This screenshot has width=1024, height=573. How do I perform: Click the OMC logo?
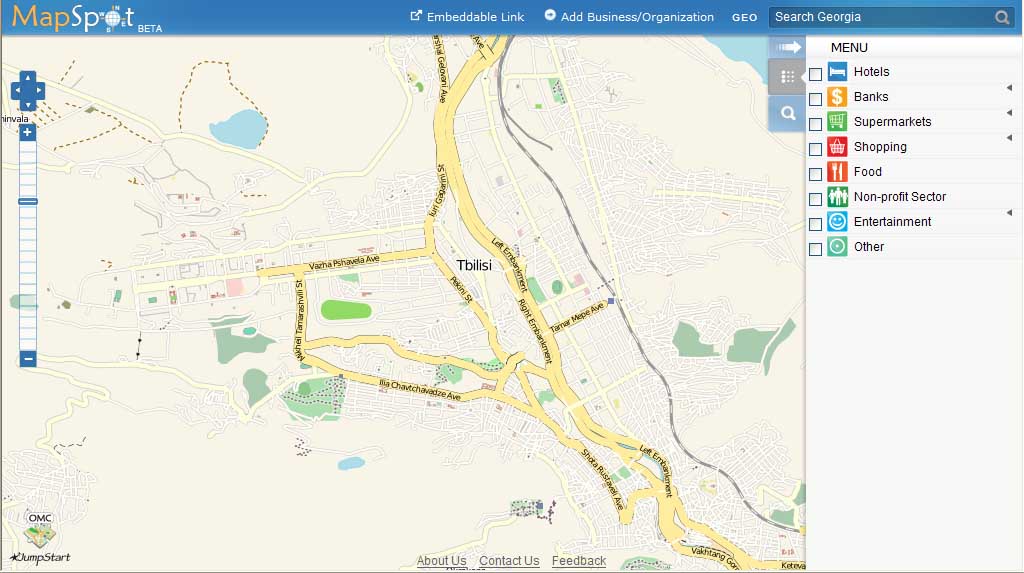coord(40,529)
